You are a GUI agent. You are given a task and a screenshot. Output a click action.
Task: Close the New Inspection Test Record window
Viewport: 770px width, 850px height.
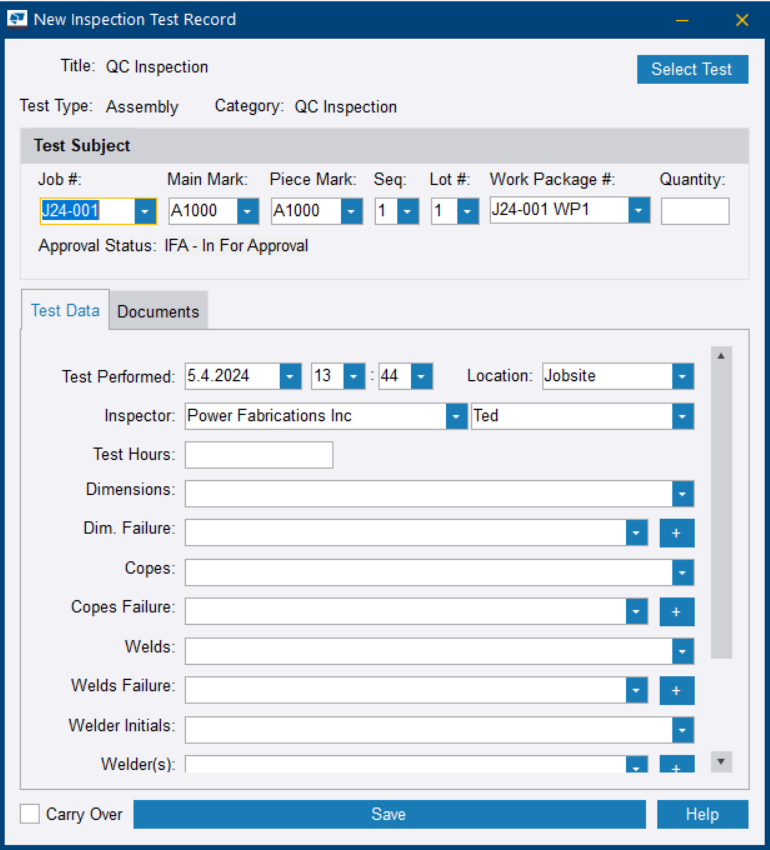tap(742, 20)
